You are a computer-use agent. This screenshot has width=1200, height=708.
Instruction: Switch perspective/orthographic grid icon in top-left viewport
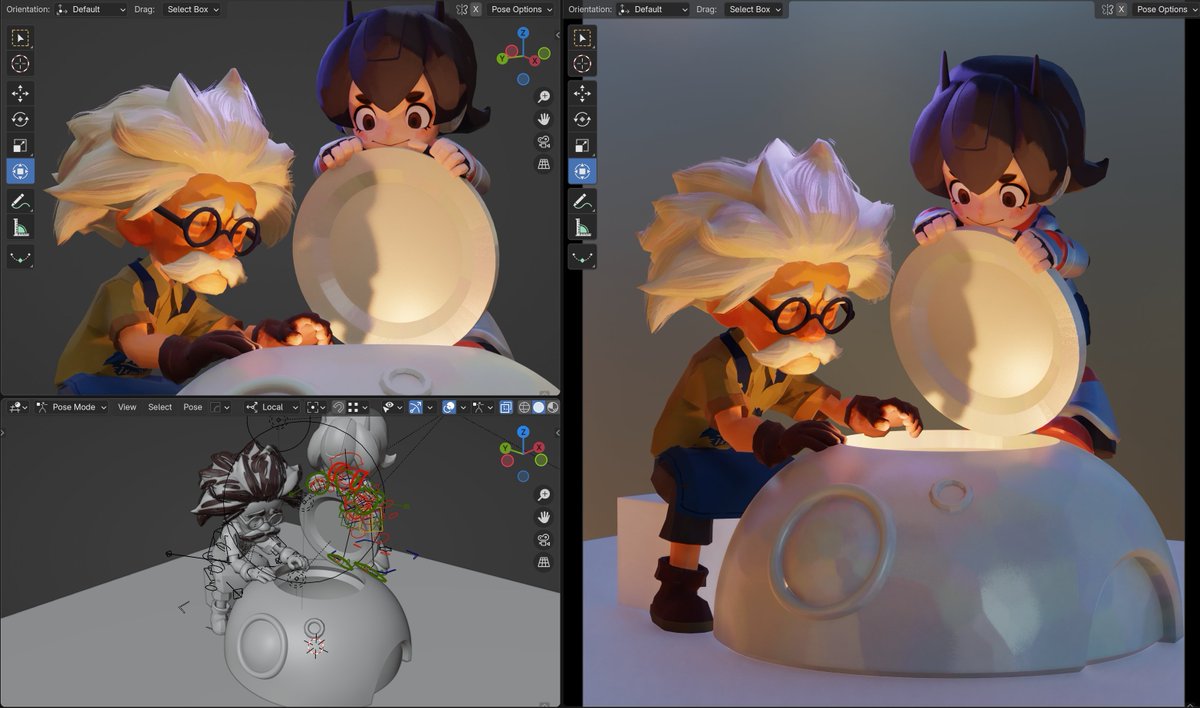[x=544, y=164]
